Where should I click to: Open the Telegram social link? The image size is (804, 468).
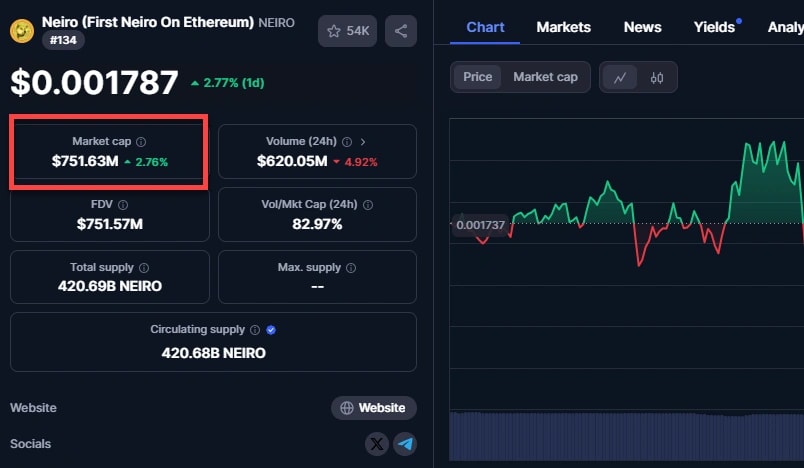click(404, 444)
